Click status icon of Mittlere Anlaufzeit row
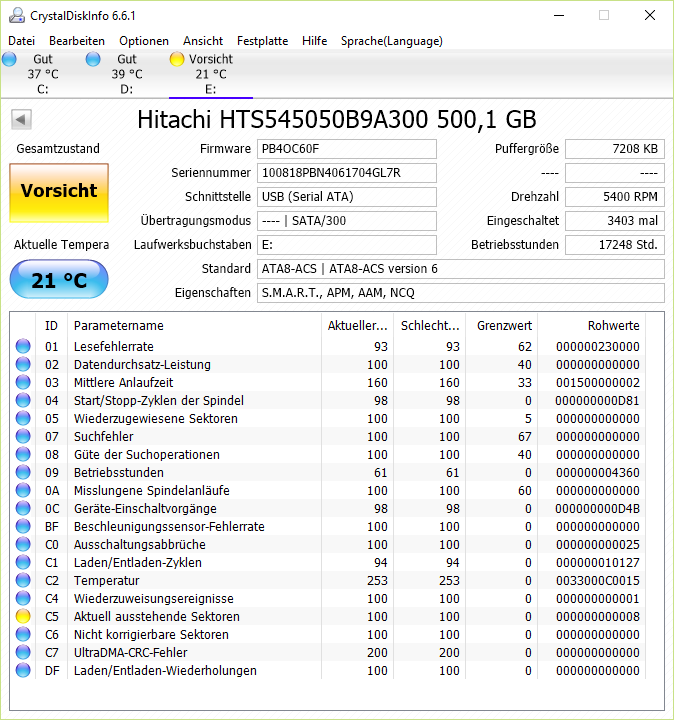This screenshot has width=674, height=720. [x=23, y=382]
